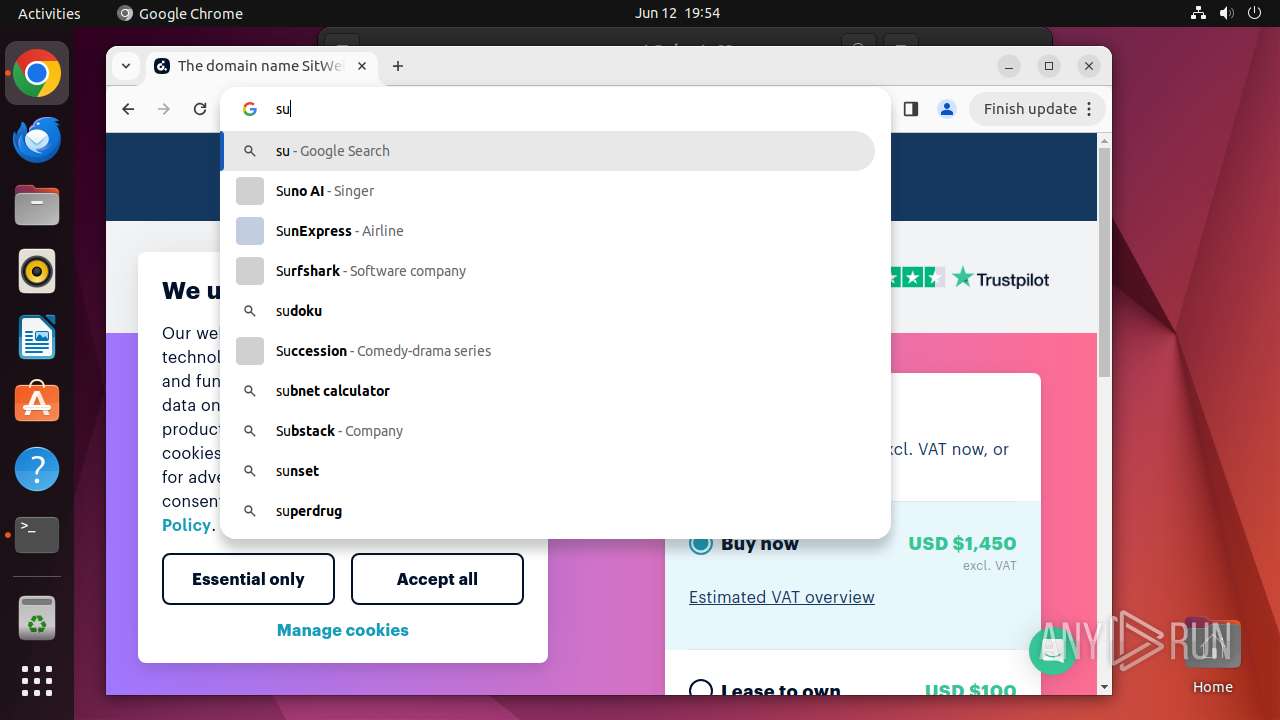Open Ubuntu Software store icon
The image size is (1280, 720).
37,403
